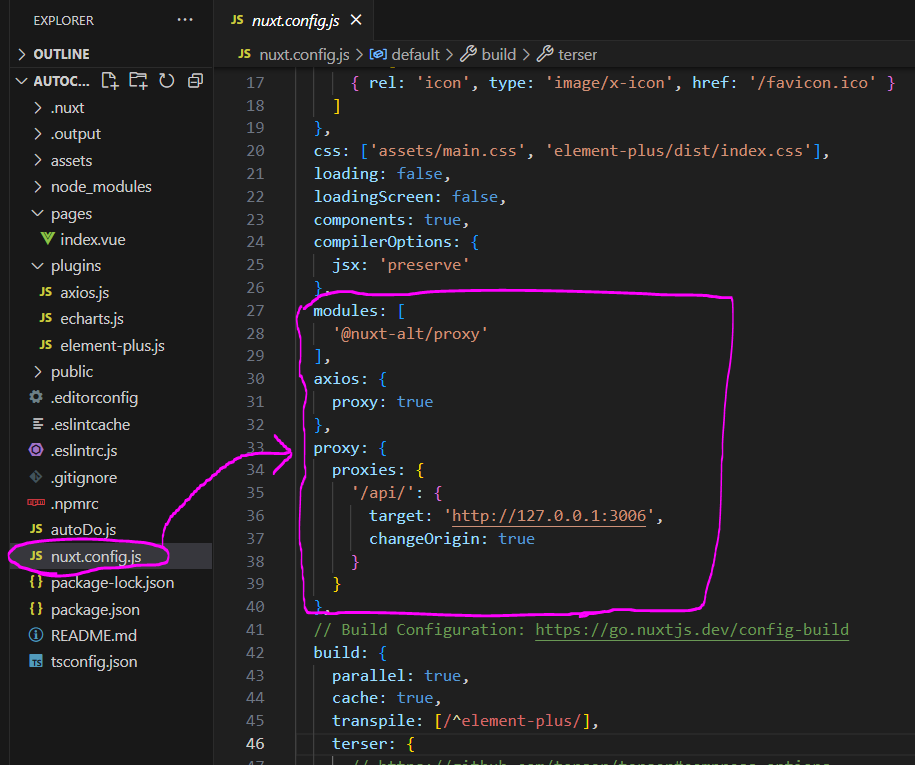Click the 'terser' breadcrumb item

(577, 54)
